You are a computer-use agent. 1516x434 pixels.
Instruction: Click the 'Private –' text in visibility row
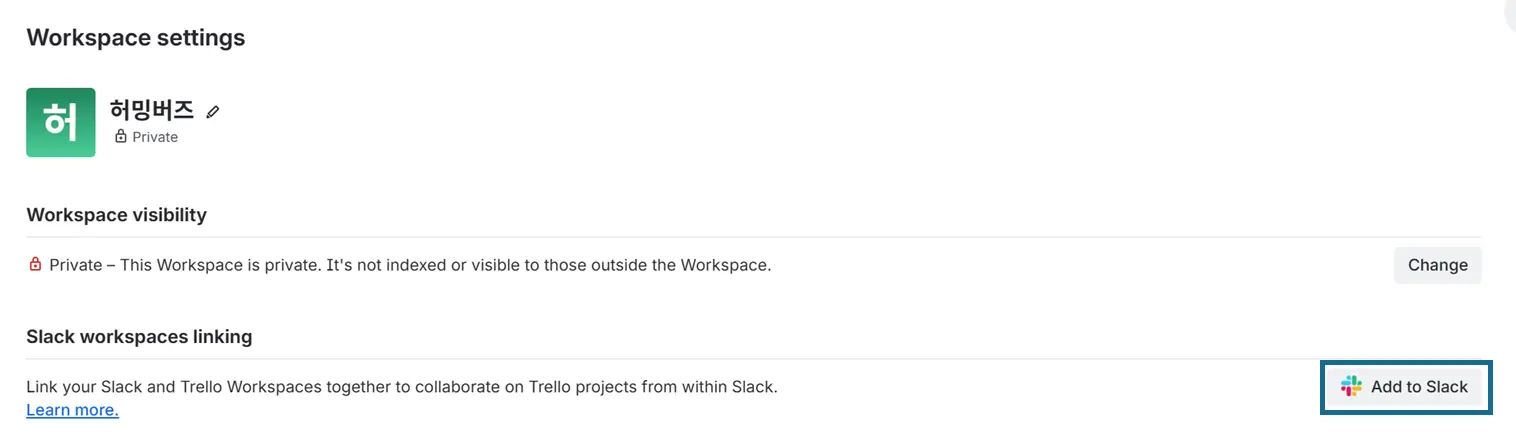click(x=82, y=265)
